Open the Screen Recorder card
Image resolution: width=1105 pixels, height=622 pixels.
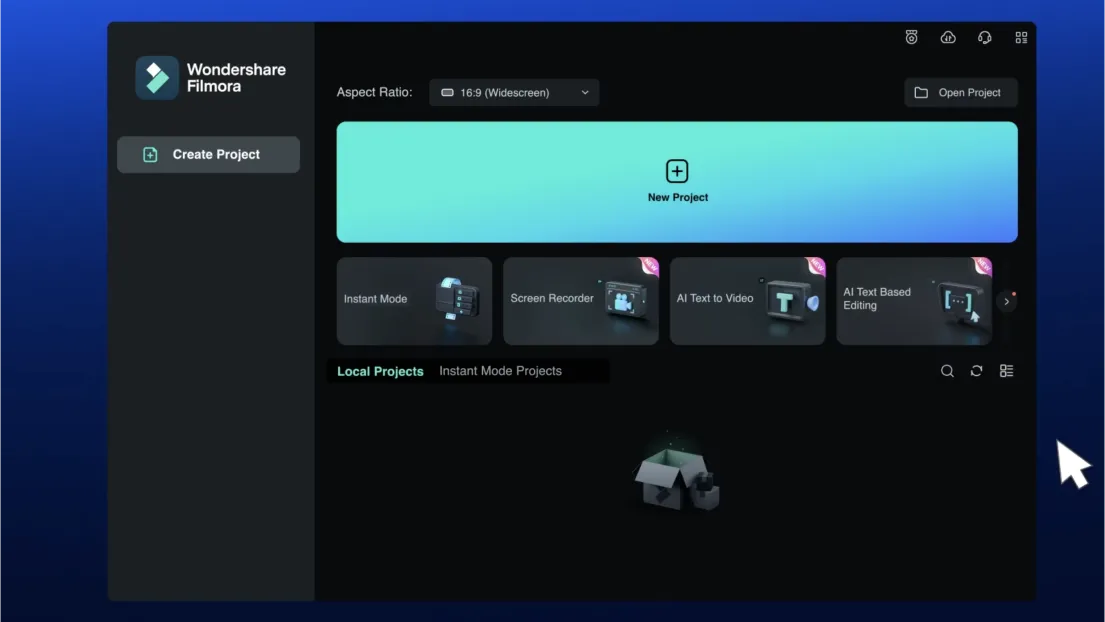click(x=581, y=301)
